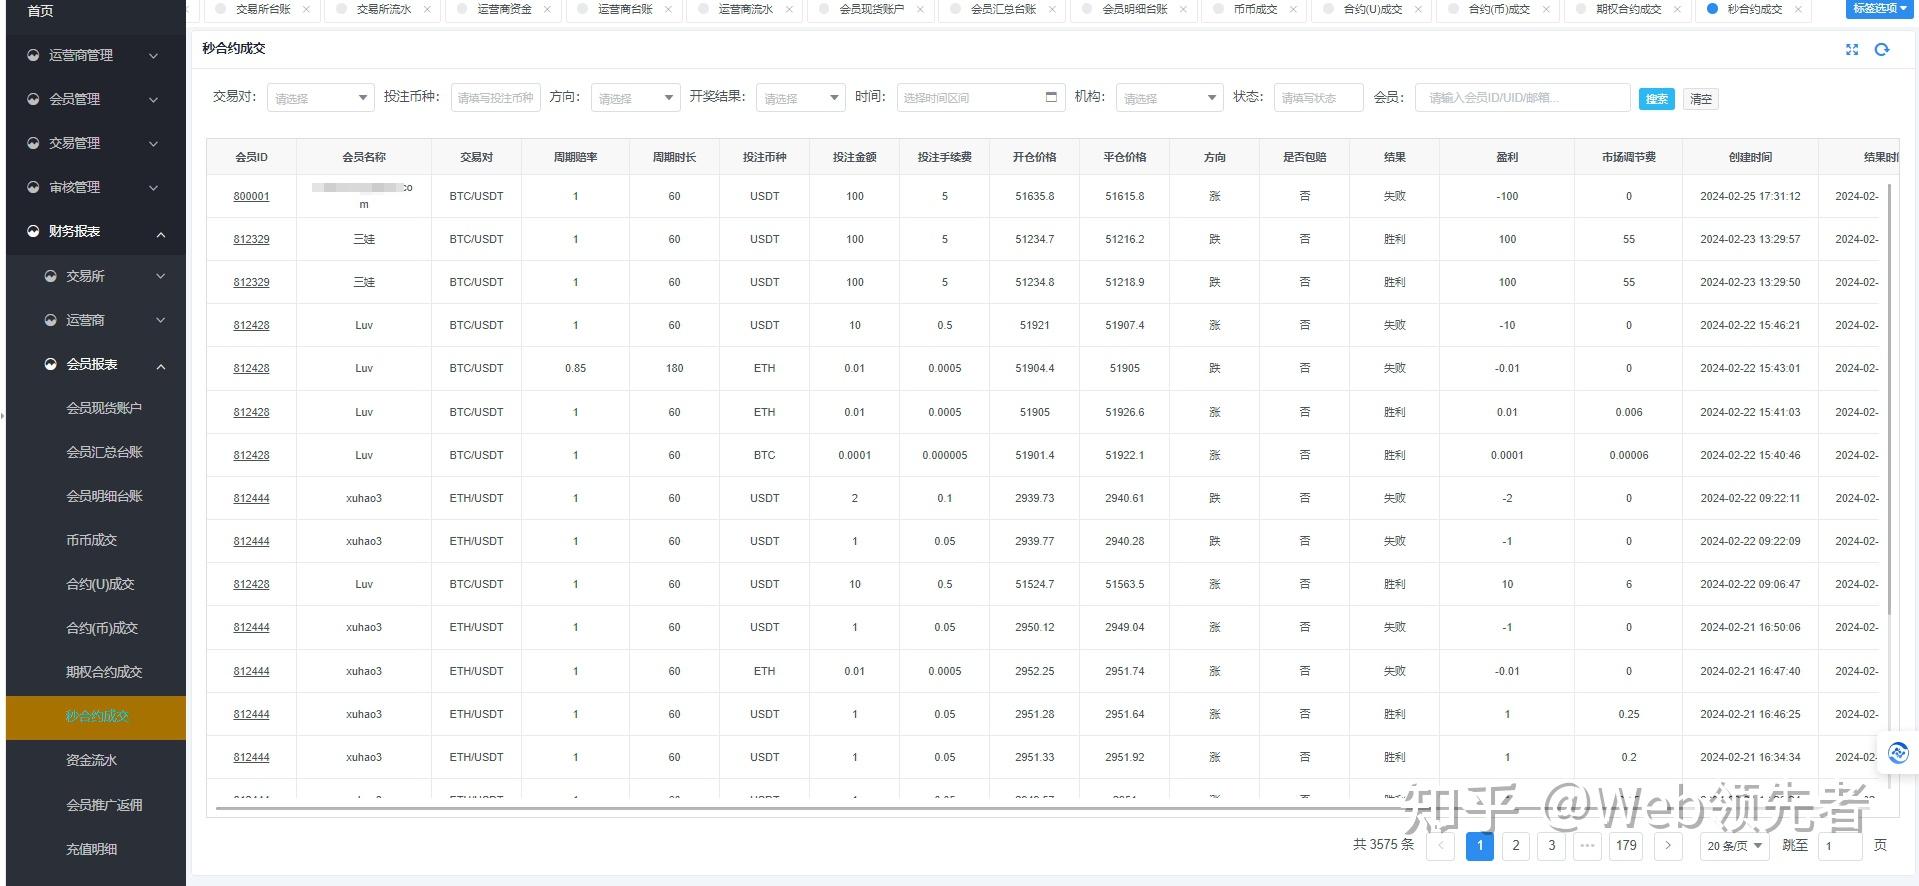Open member ID 800001 link

(x=251, y=197)
